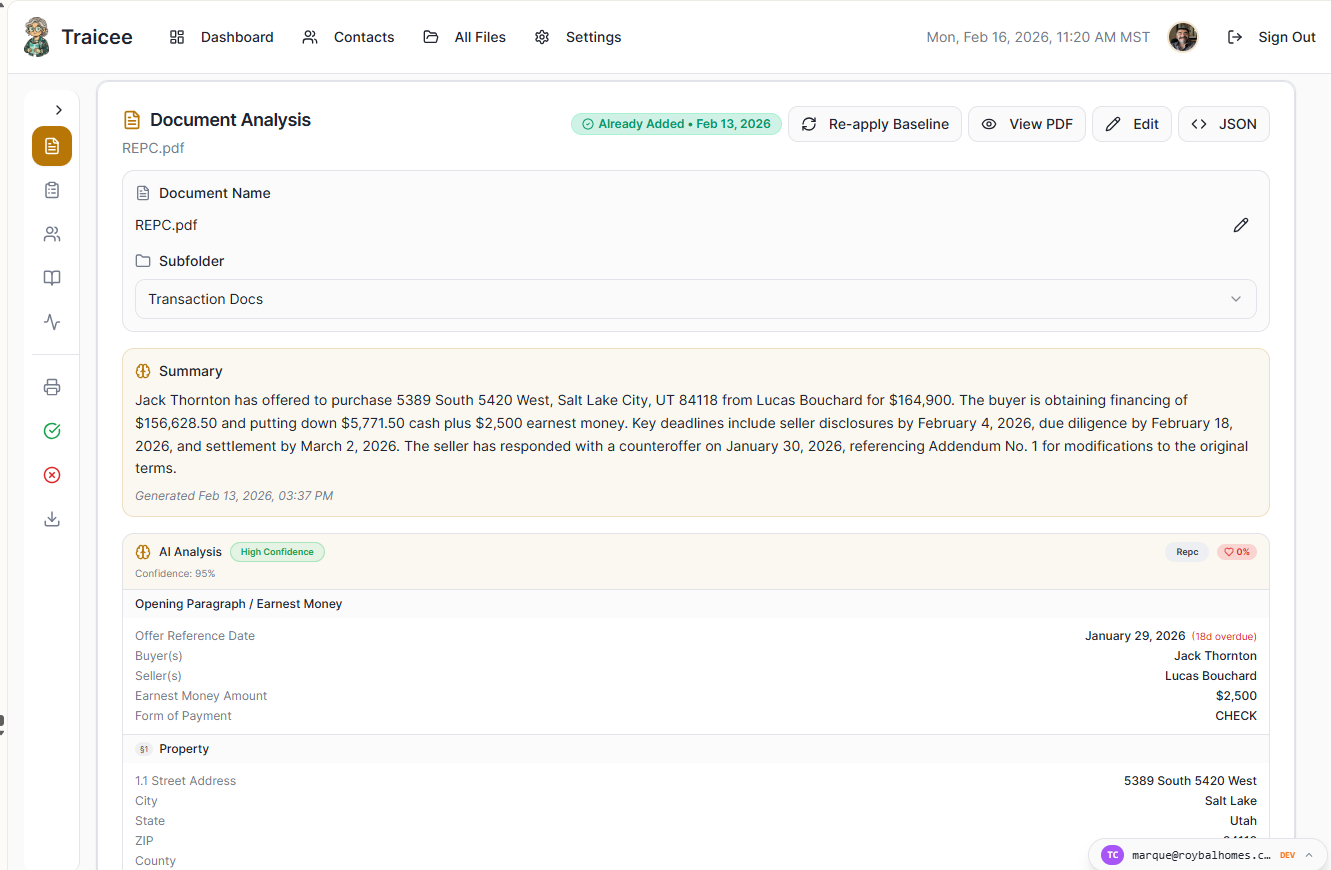Viewport: 1331px width, 870px height.
Task: Click the View PDF button
Action: pos(1026,124)
